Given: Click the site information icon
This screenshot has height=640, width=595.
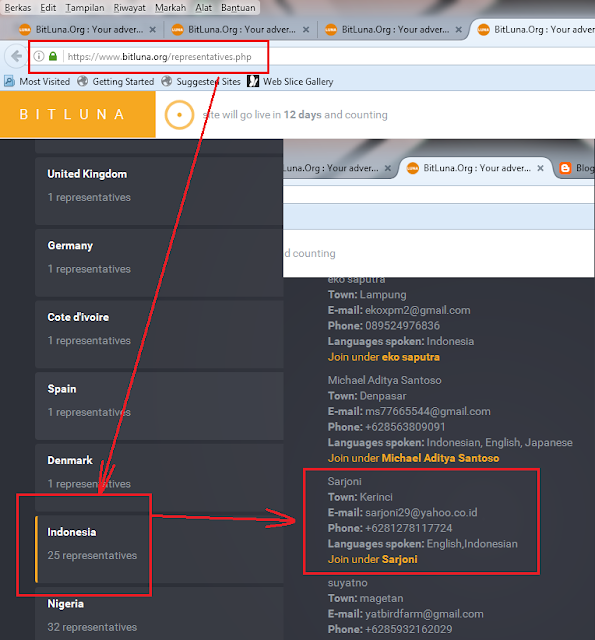Looking at the screenshot, I should pyautogui.click(x=39, y=56).
